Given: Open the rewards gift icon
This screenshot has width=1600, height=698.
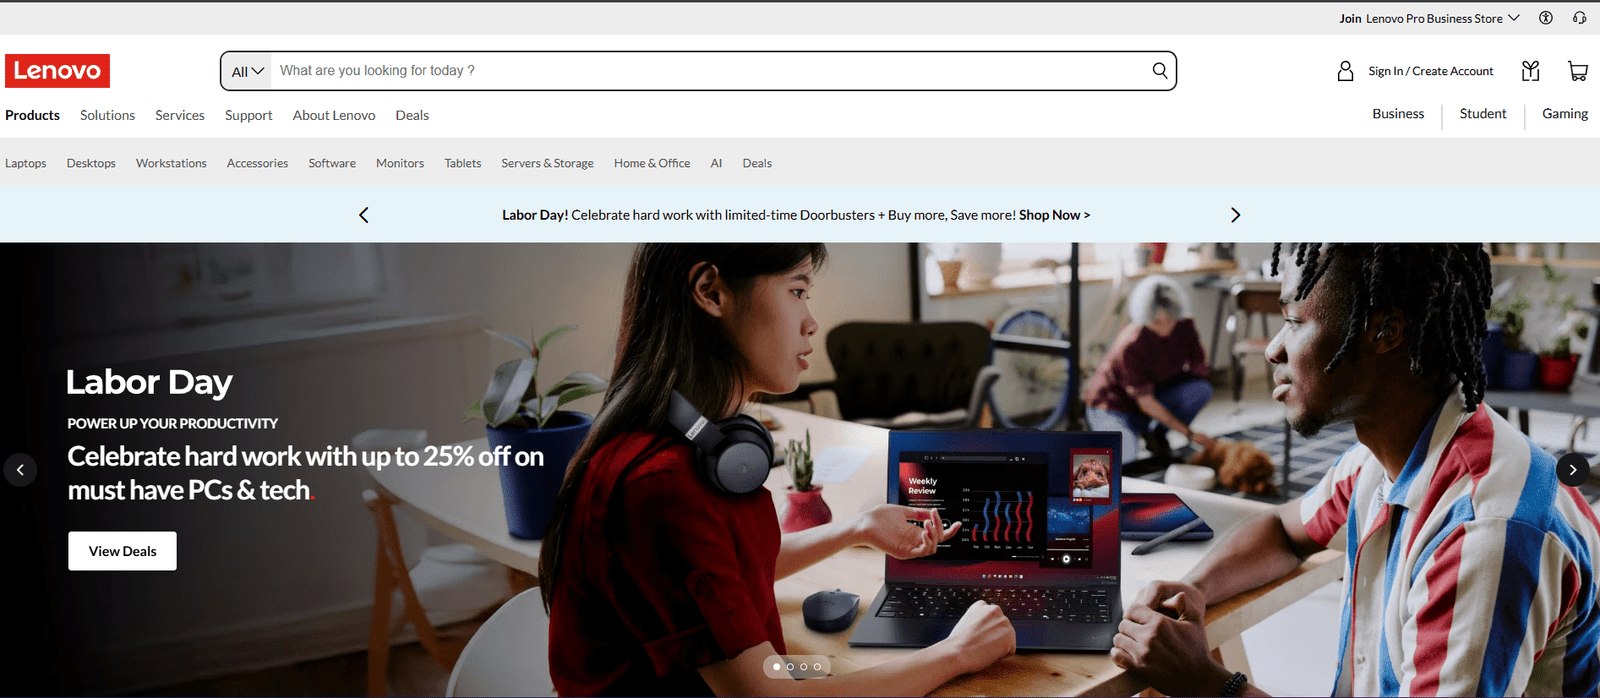Looking at the screenshot, I should coord(1530,71).
